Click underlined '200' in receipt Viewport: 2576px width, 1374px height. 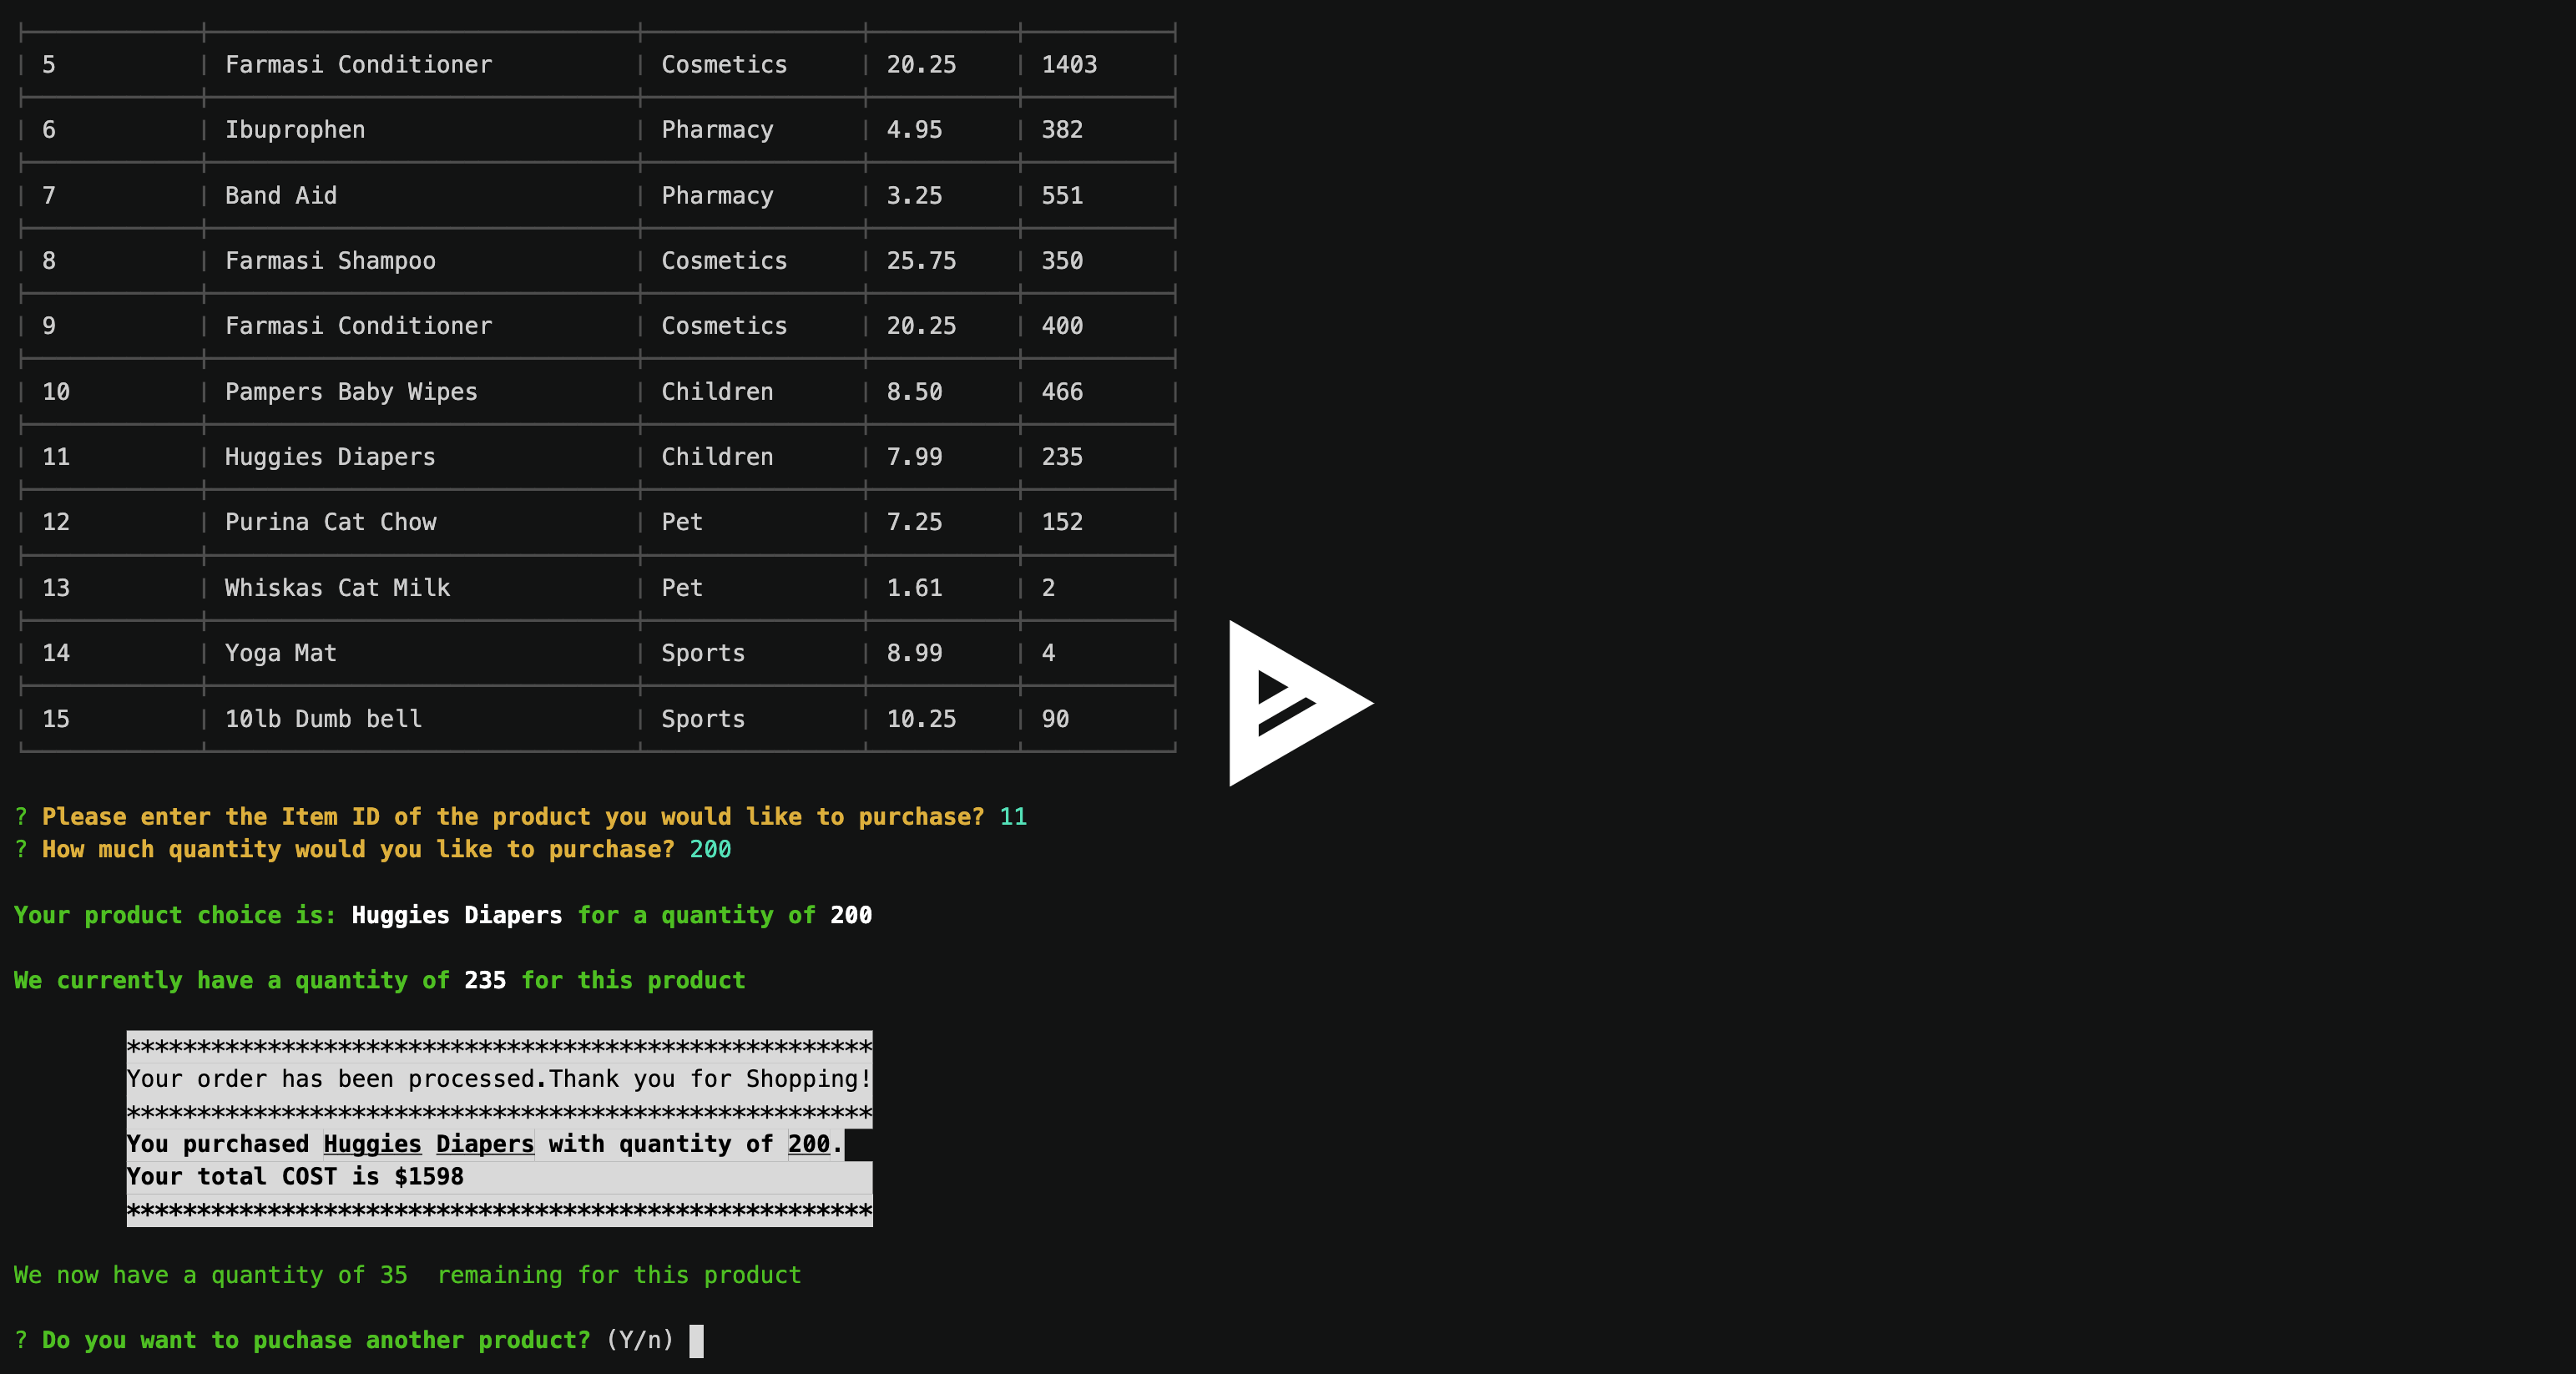(809, 1144)
